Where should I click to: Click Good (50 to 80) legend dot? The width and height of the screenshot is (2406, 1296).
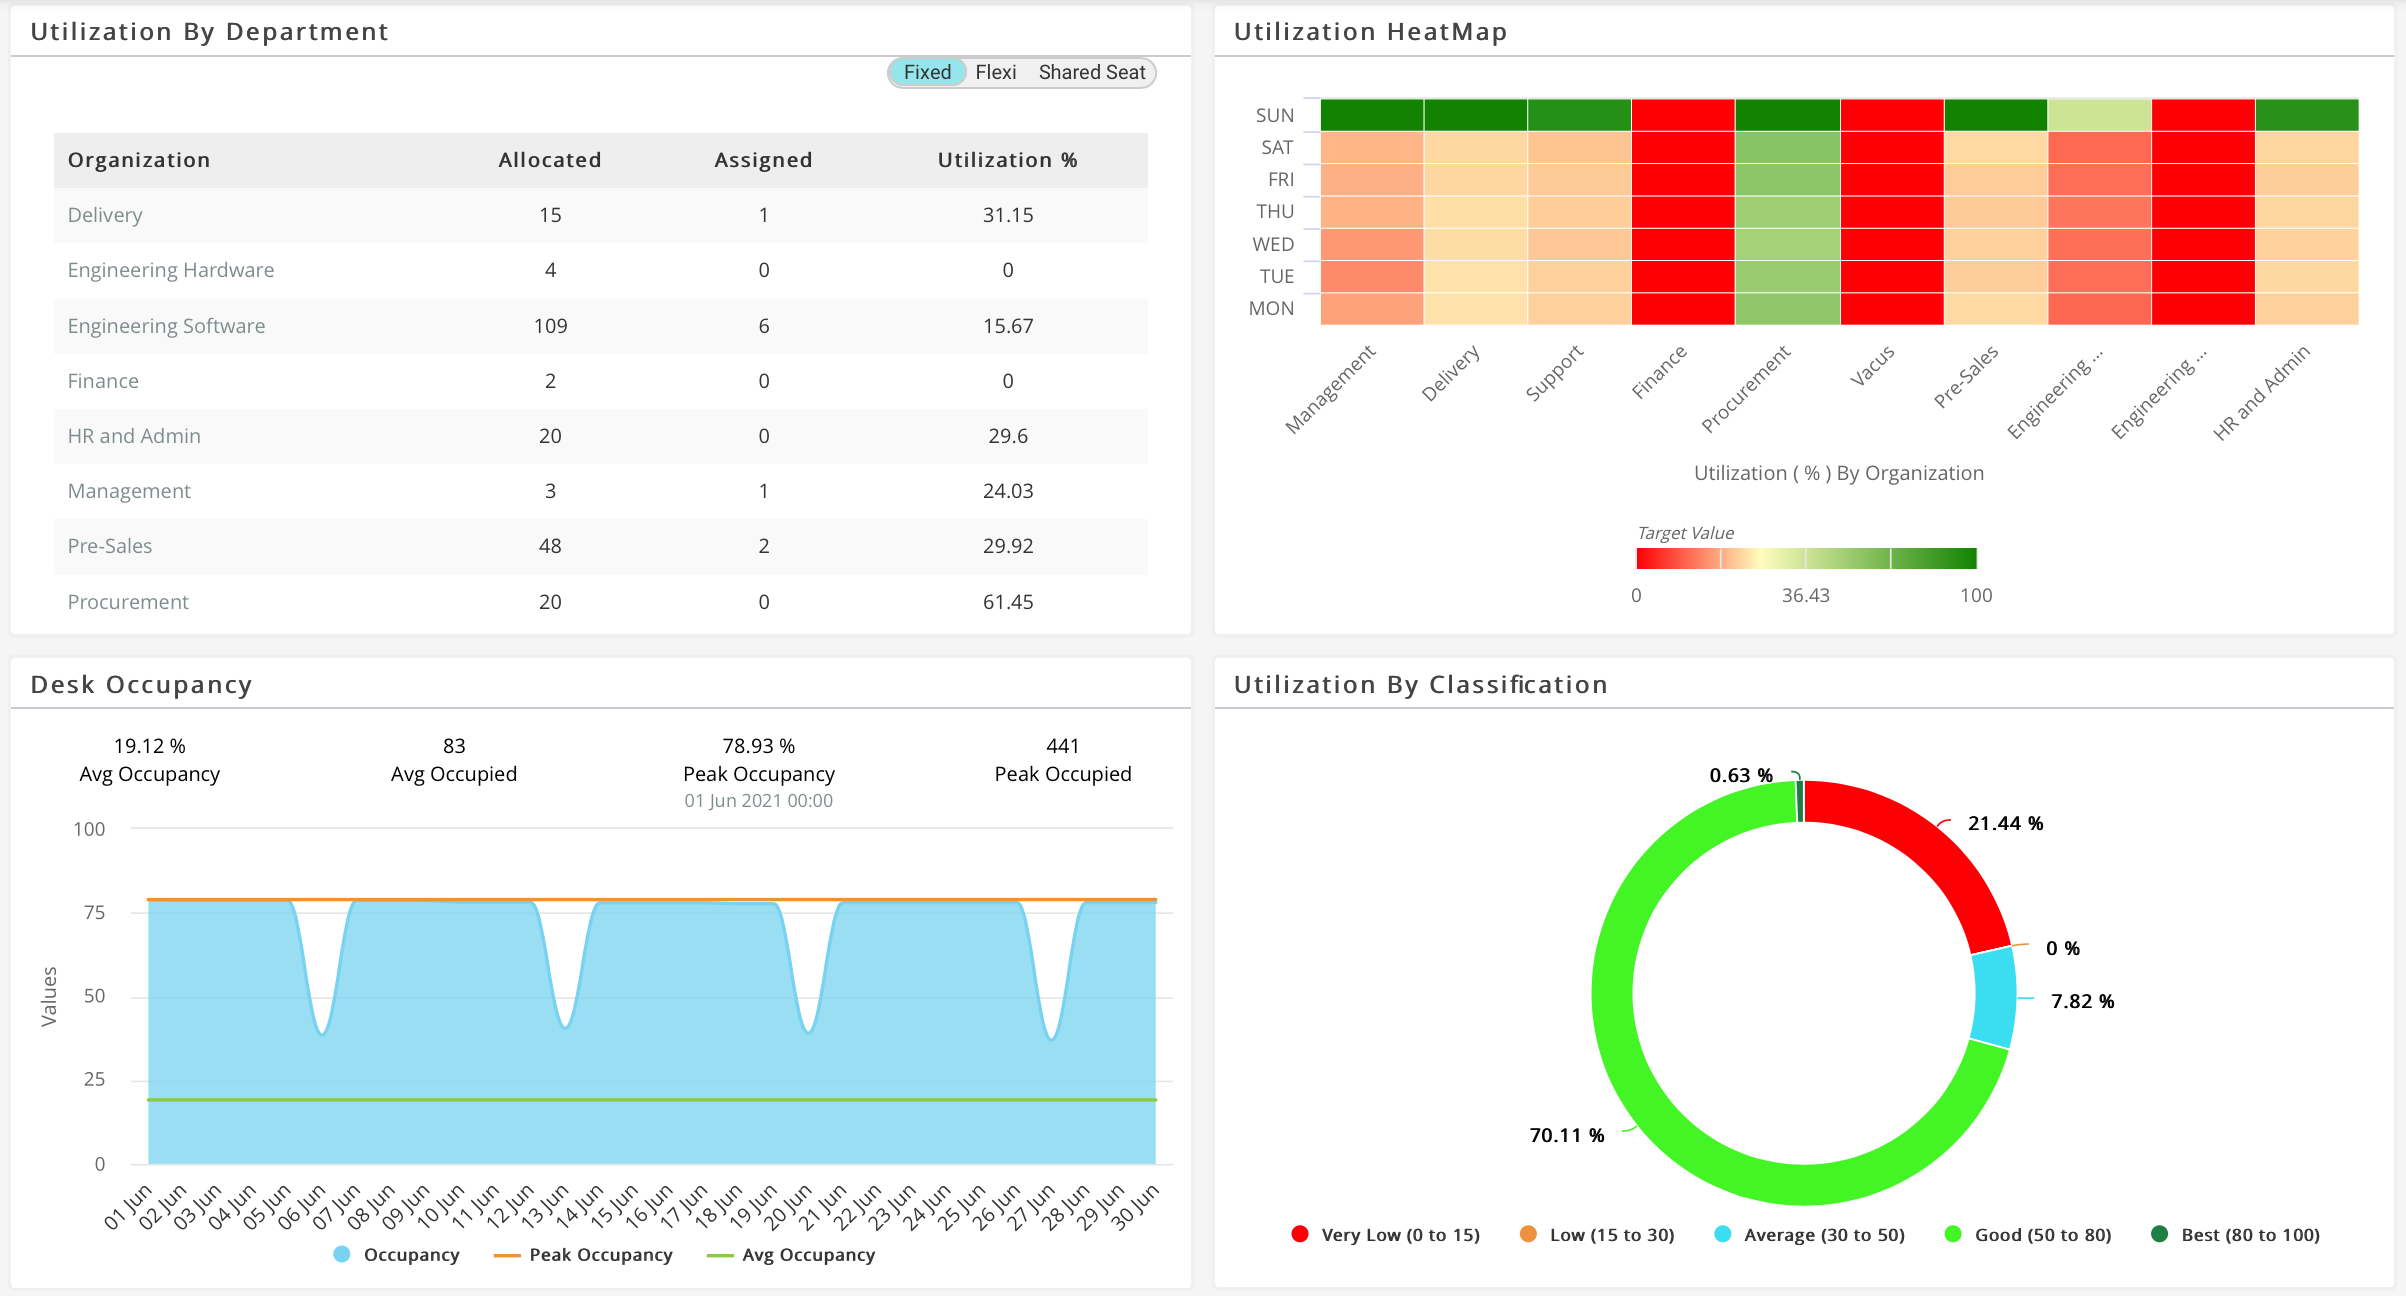pyautogui.click(x=1953, y=1234)
